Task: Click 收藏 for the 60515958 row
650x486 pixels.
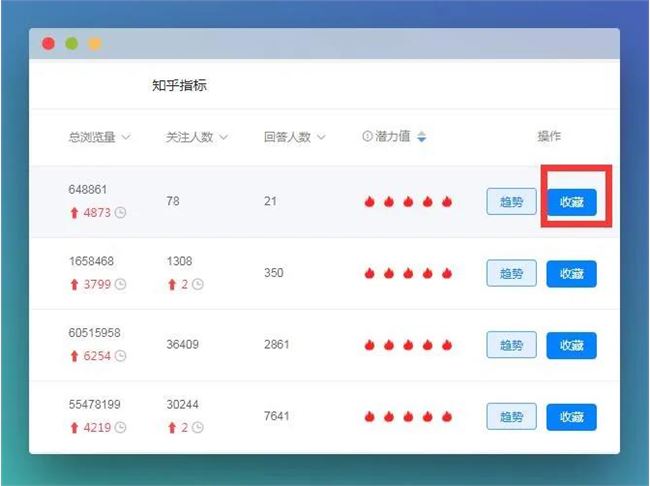Action: pyautogui.click(x=572, y=345)
